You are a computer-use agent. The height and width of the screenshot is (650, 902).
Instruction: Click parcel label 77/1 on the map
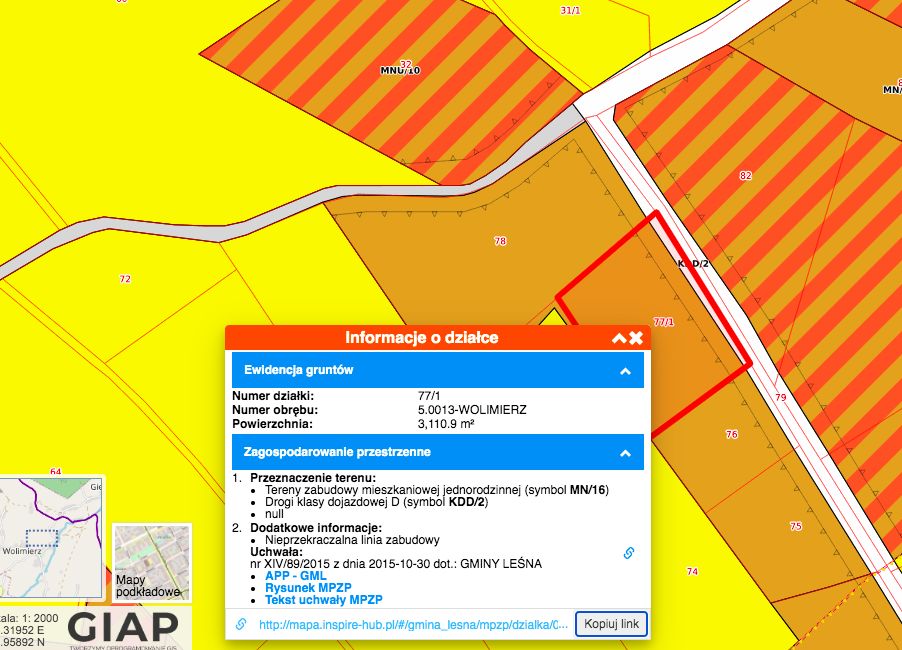(x=664, y=322)
